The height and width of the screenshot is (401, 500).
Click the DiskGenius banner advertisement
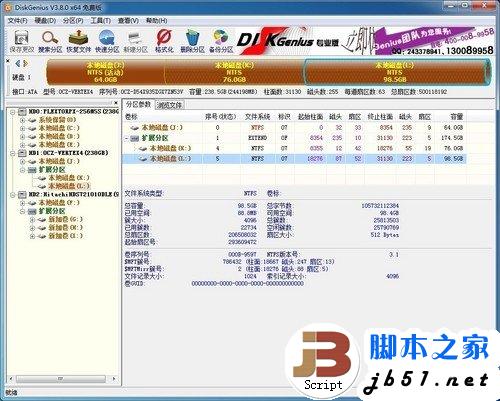click(x=365, y=41)
